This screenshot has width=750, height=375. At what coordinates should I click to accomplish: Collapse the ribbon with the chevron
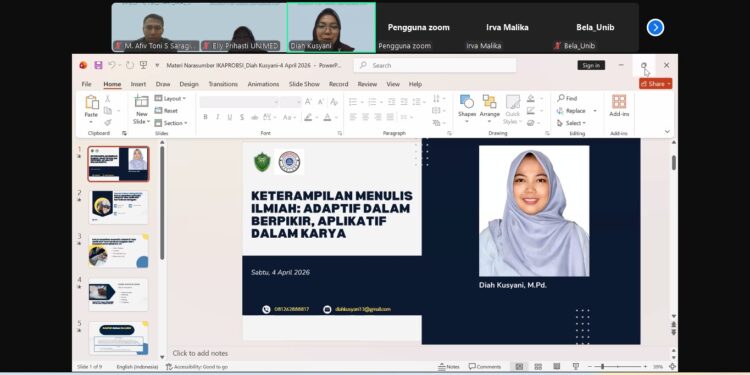click(x=667, y=132)
